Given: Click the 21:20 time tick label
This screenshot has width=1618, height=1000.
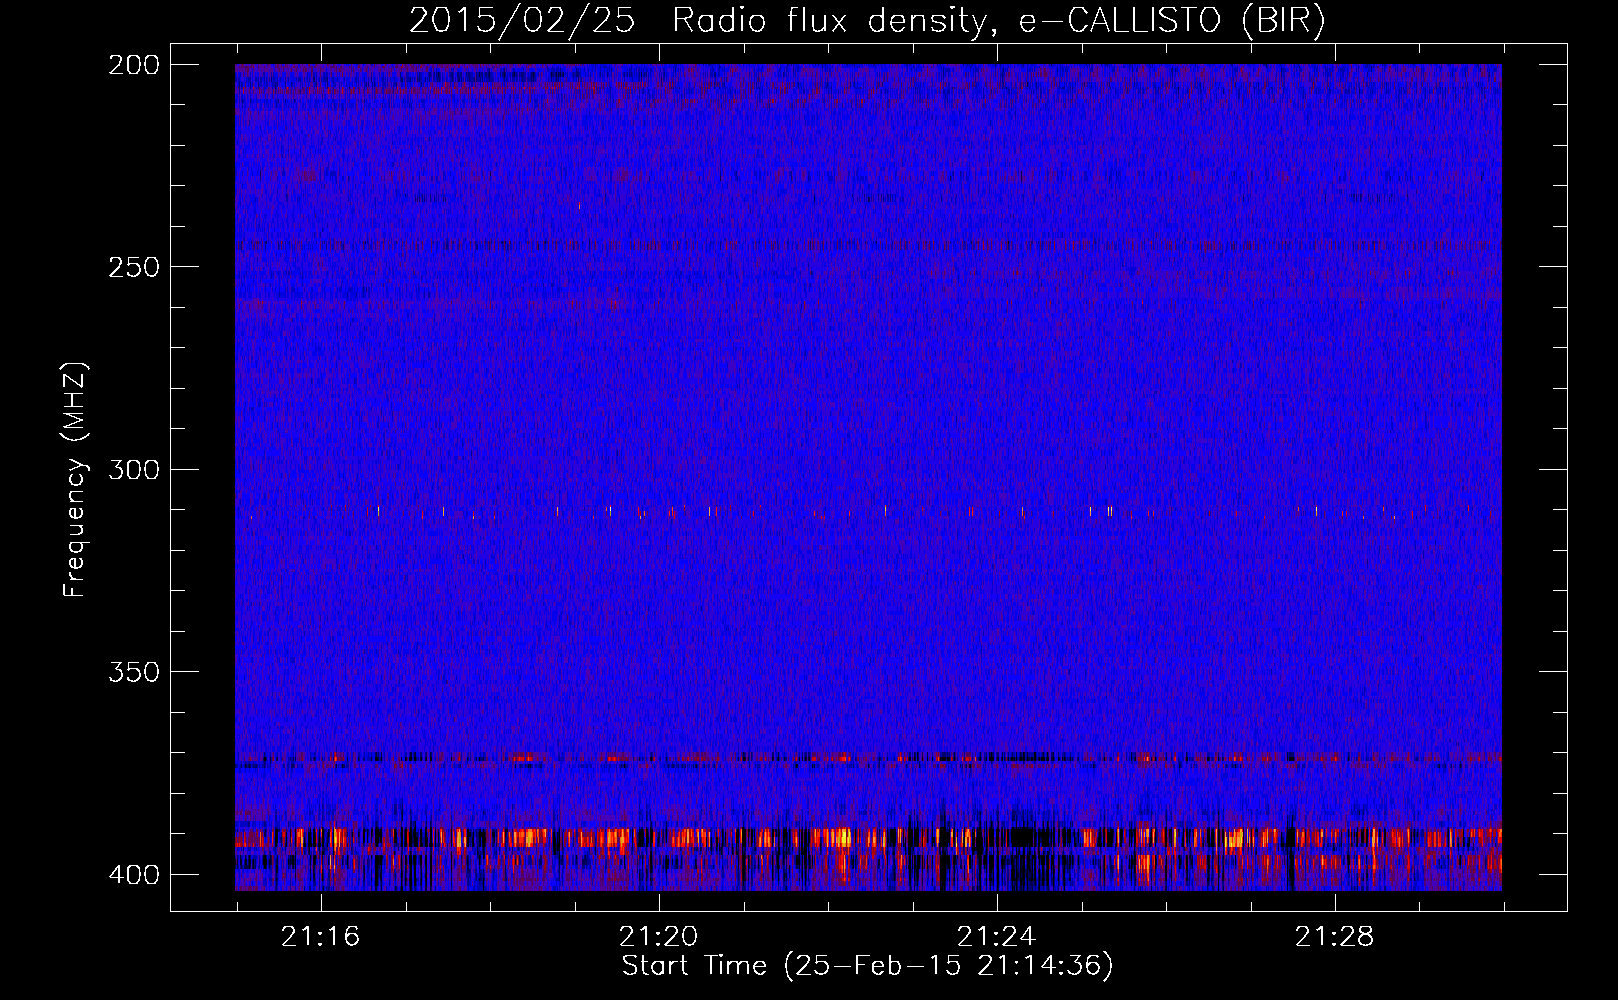Looking at the screenshot, I should (658, 937).
